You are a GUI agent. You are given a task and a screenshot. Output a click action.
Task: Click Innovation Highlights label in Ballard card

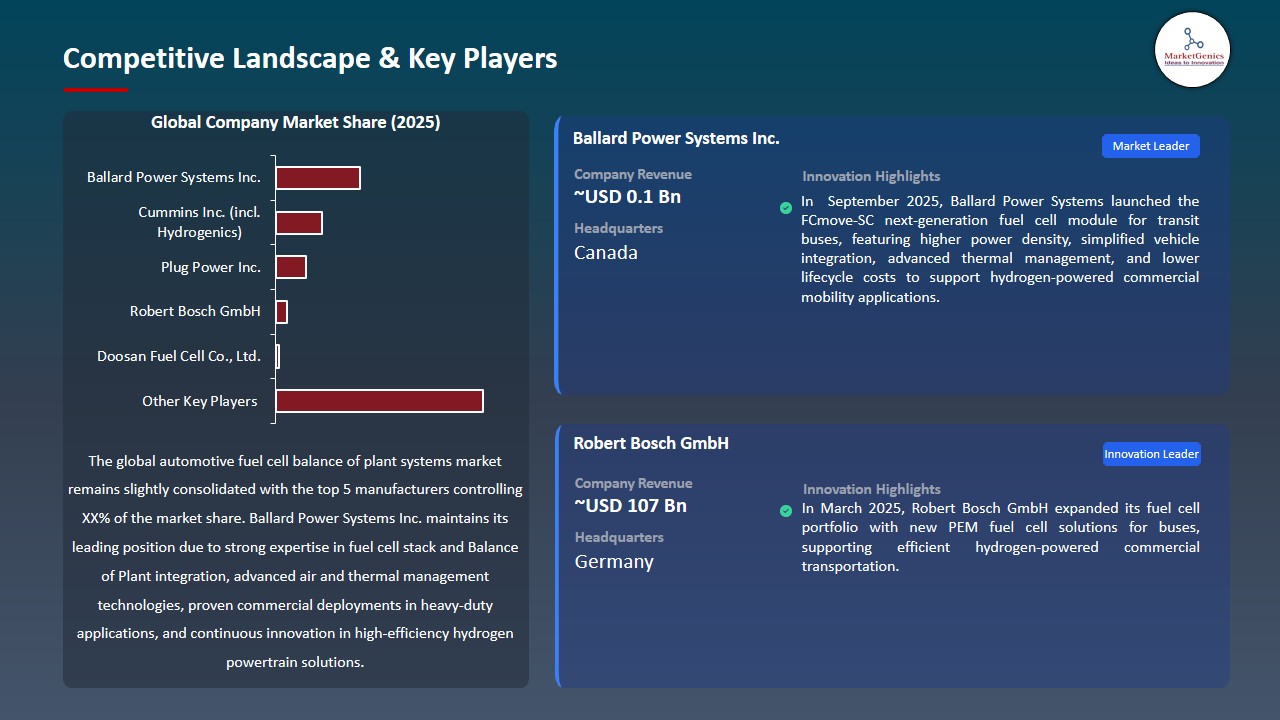click(x=871, y=176)
